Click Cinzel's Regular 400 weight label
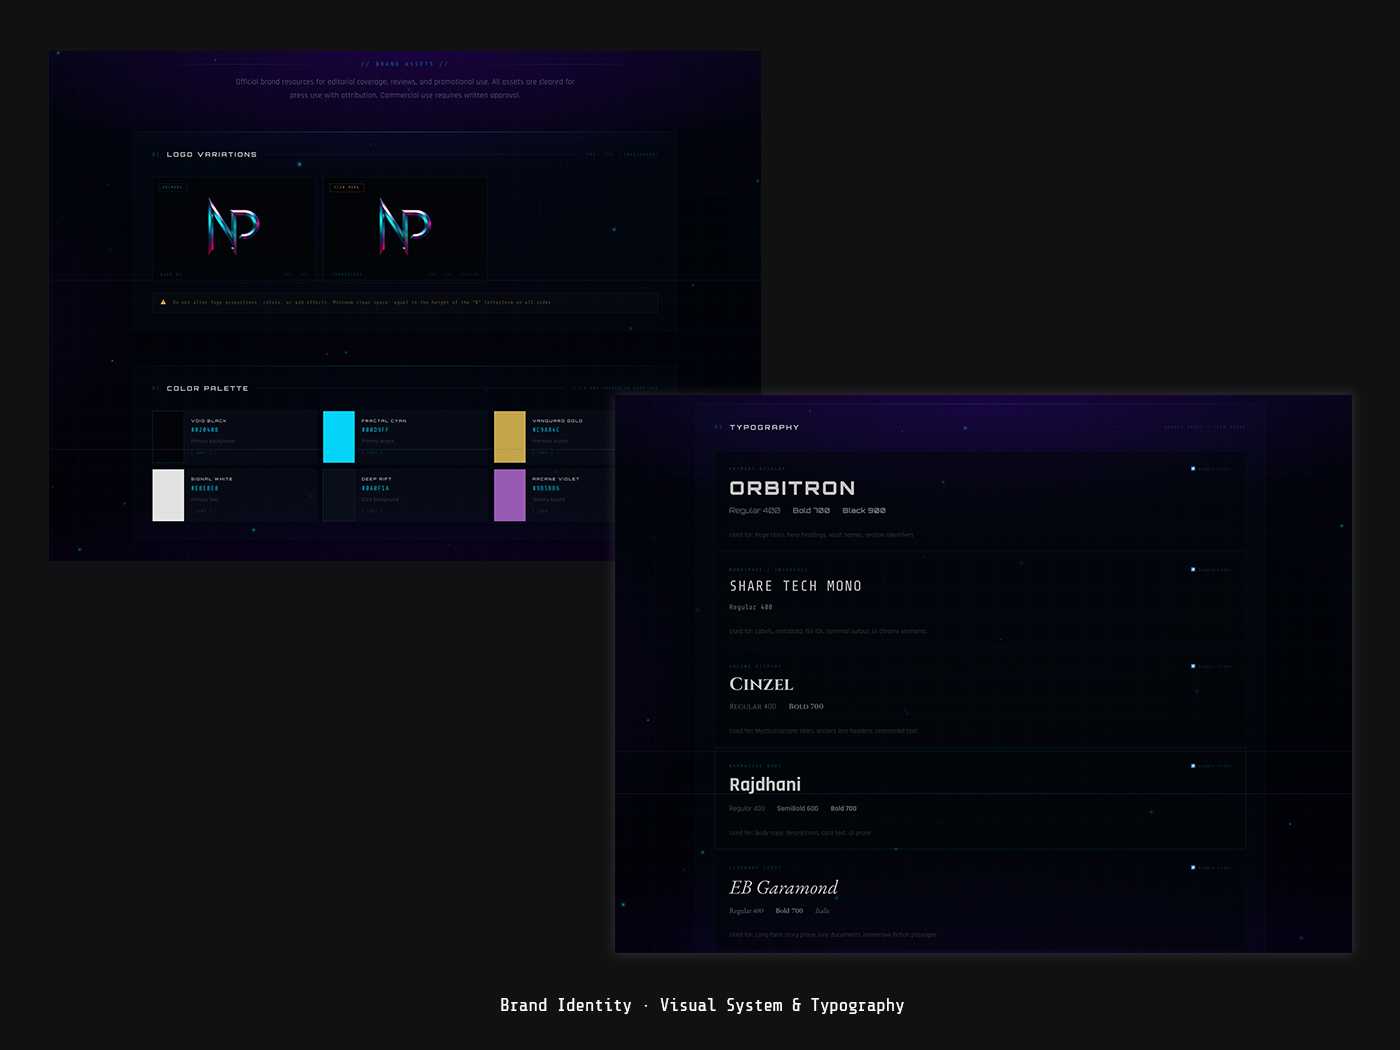Screen dimensions: 1400x1050 752,707
